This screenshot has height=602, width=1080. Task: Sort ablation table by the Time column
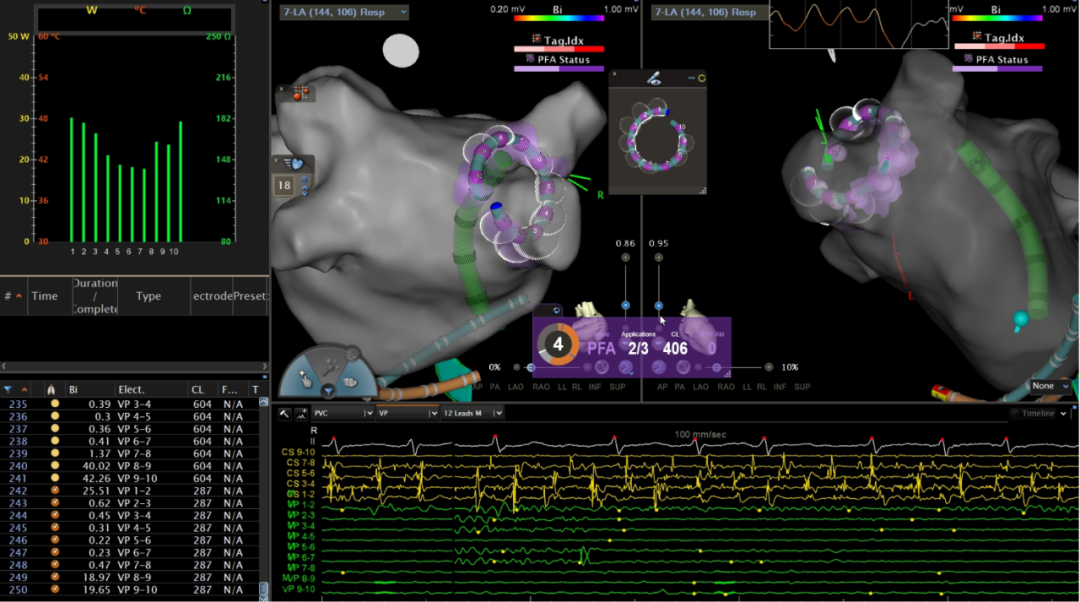(45, 296)
